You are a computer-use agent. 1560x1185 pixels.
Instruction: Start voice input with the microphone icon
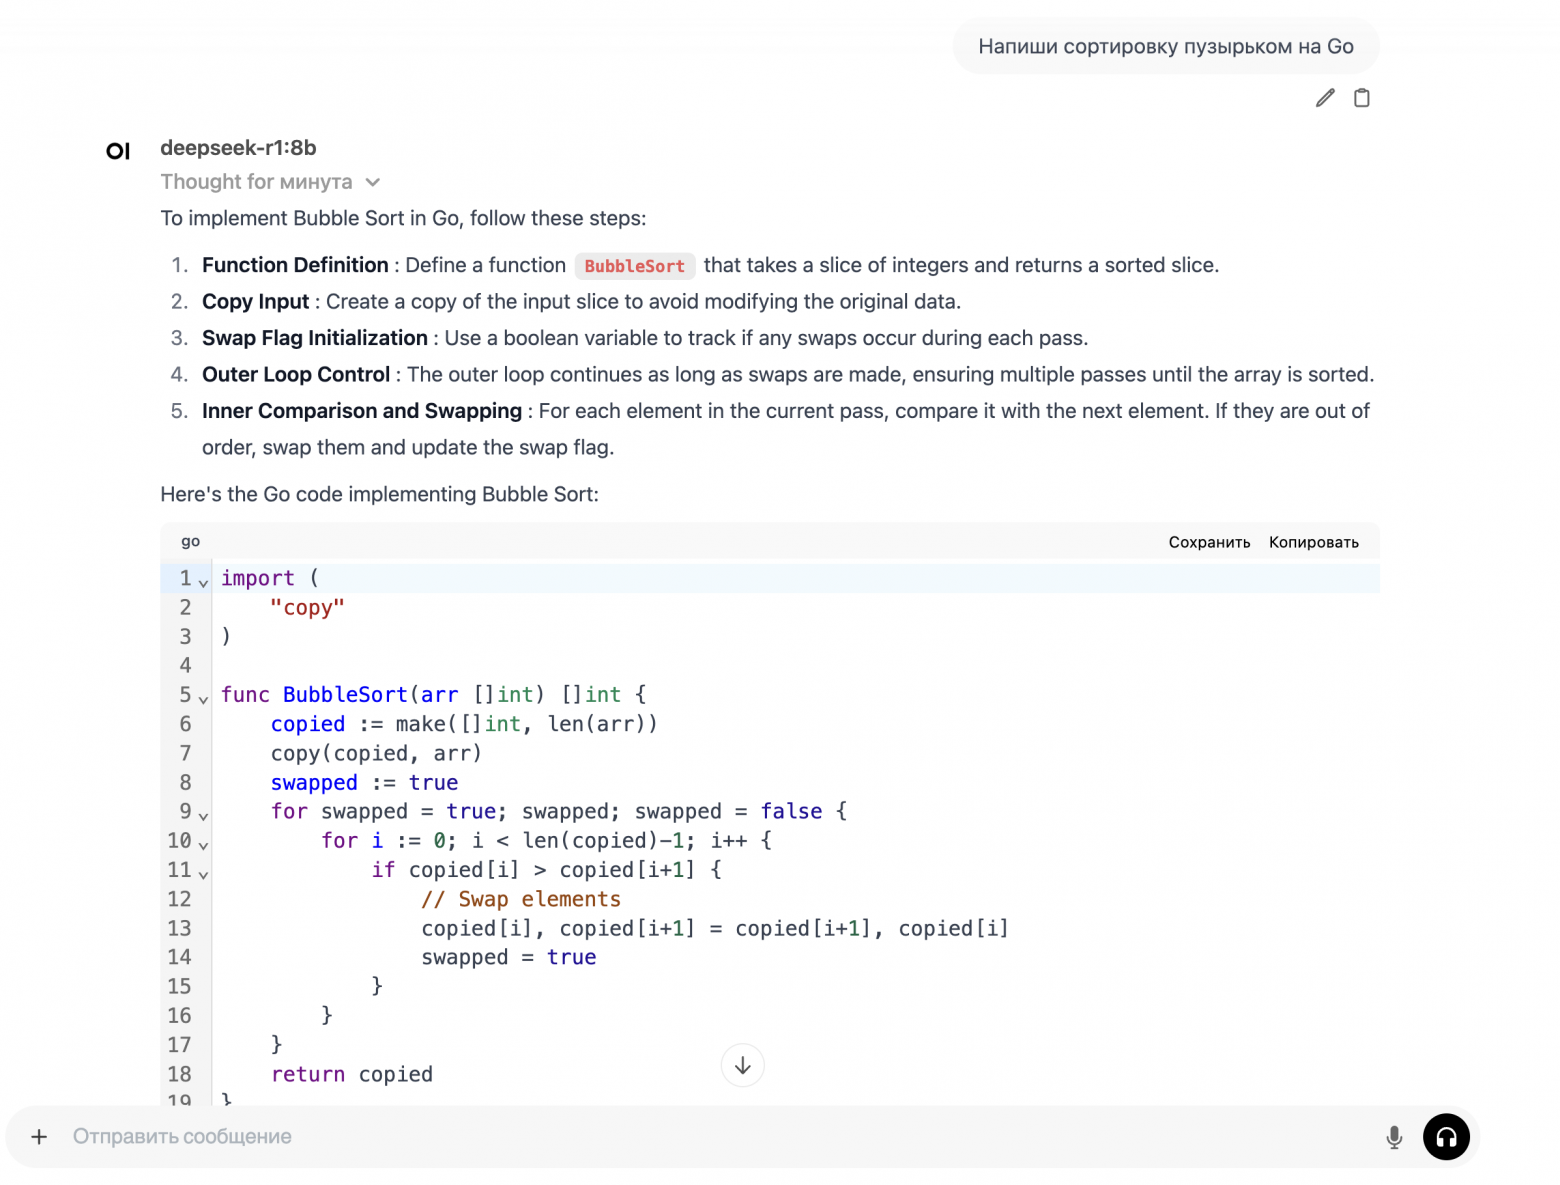[x=1394, y=1137]
